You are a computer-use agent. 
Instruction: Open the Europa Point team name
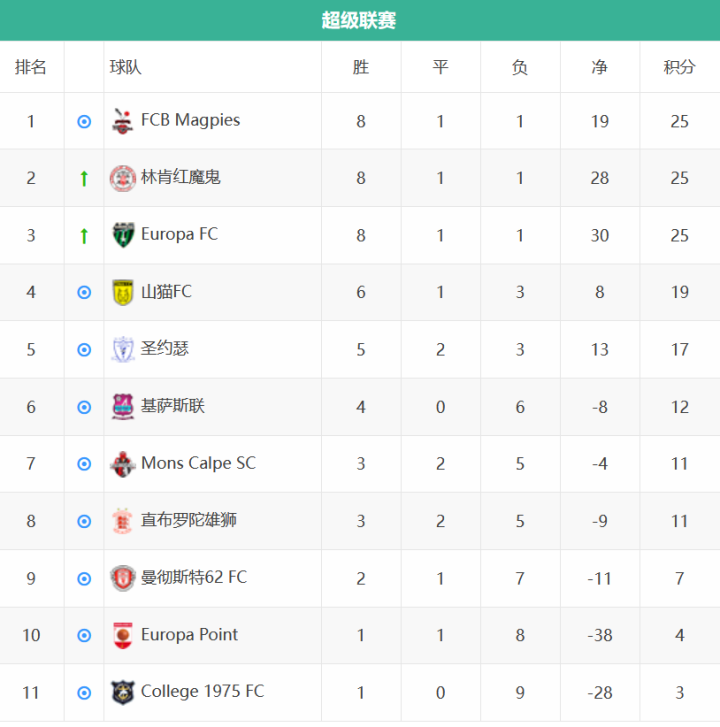coord(189,634)
